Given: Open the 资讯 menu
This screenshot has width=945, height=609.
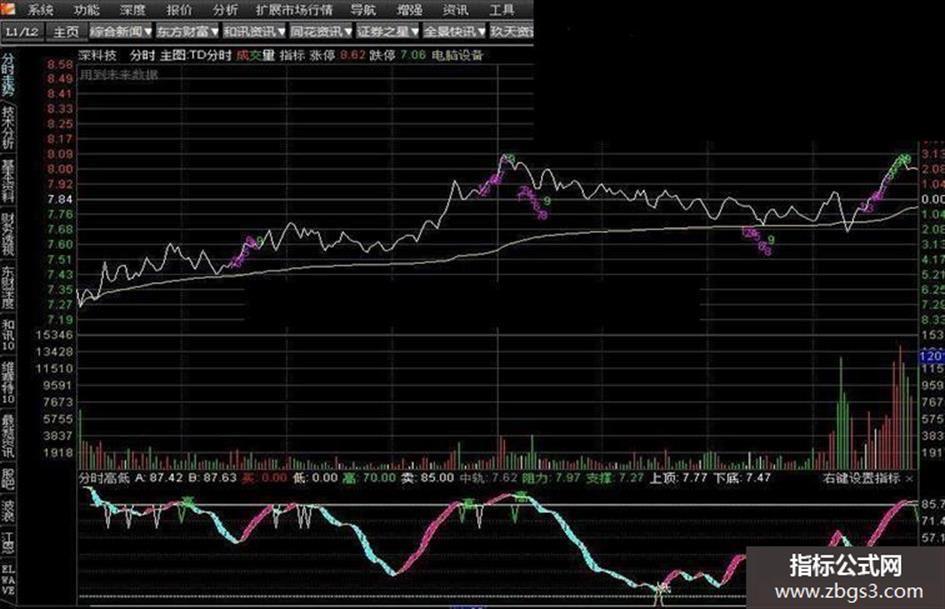Looking at the screenshot, I should (x=455, y=10).
